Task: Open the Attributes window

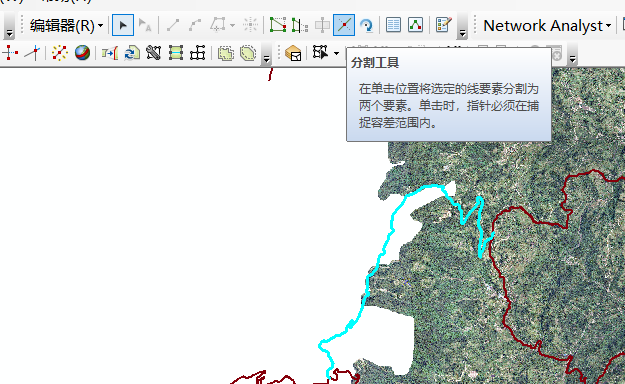Action: tap(393, 25)
